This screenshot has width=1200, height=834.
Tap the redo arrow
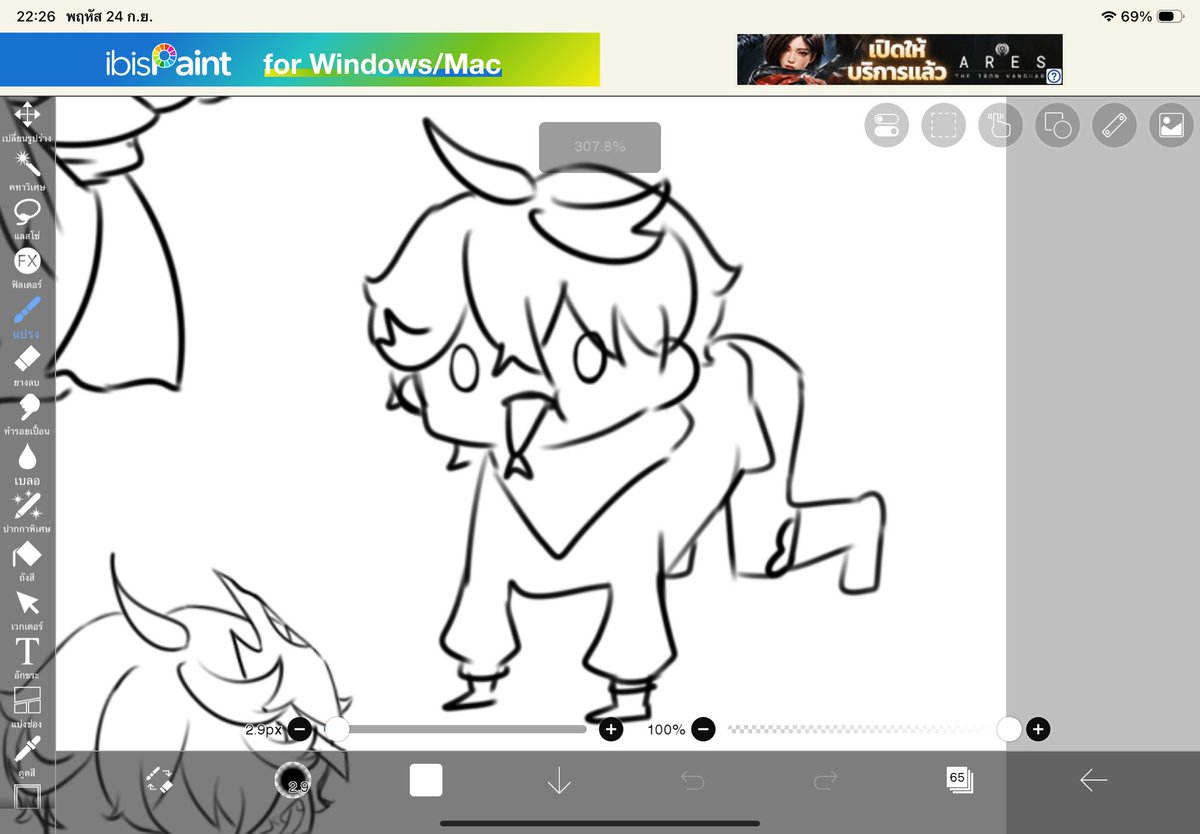point(825,781)
